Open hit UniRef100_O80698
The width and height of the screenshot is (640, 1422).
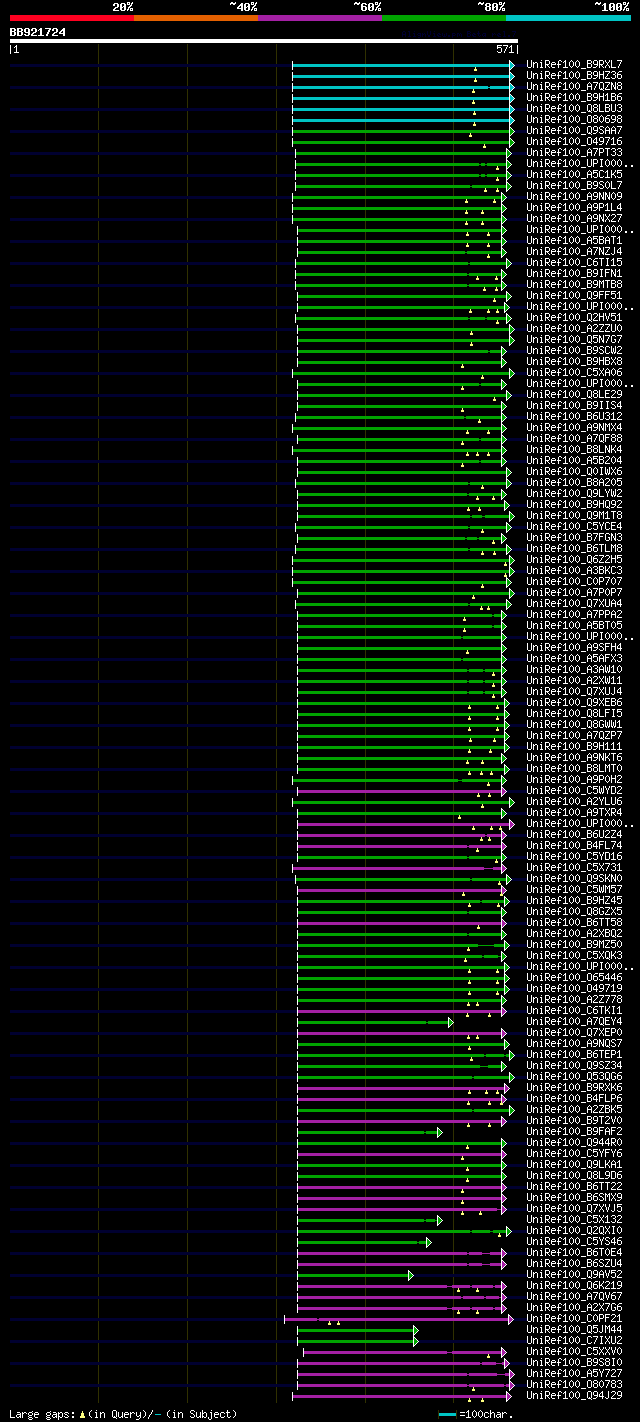[x=574, y=119]
